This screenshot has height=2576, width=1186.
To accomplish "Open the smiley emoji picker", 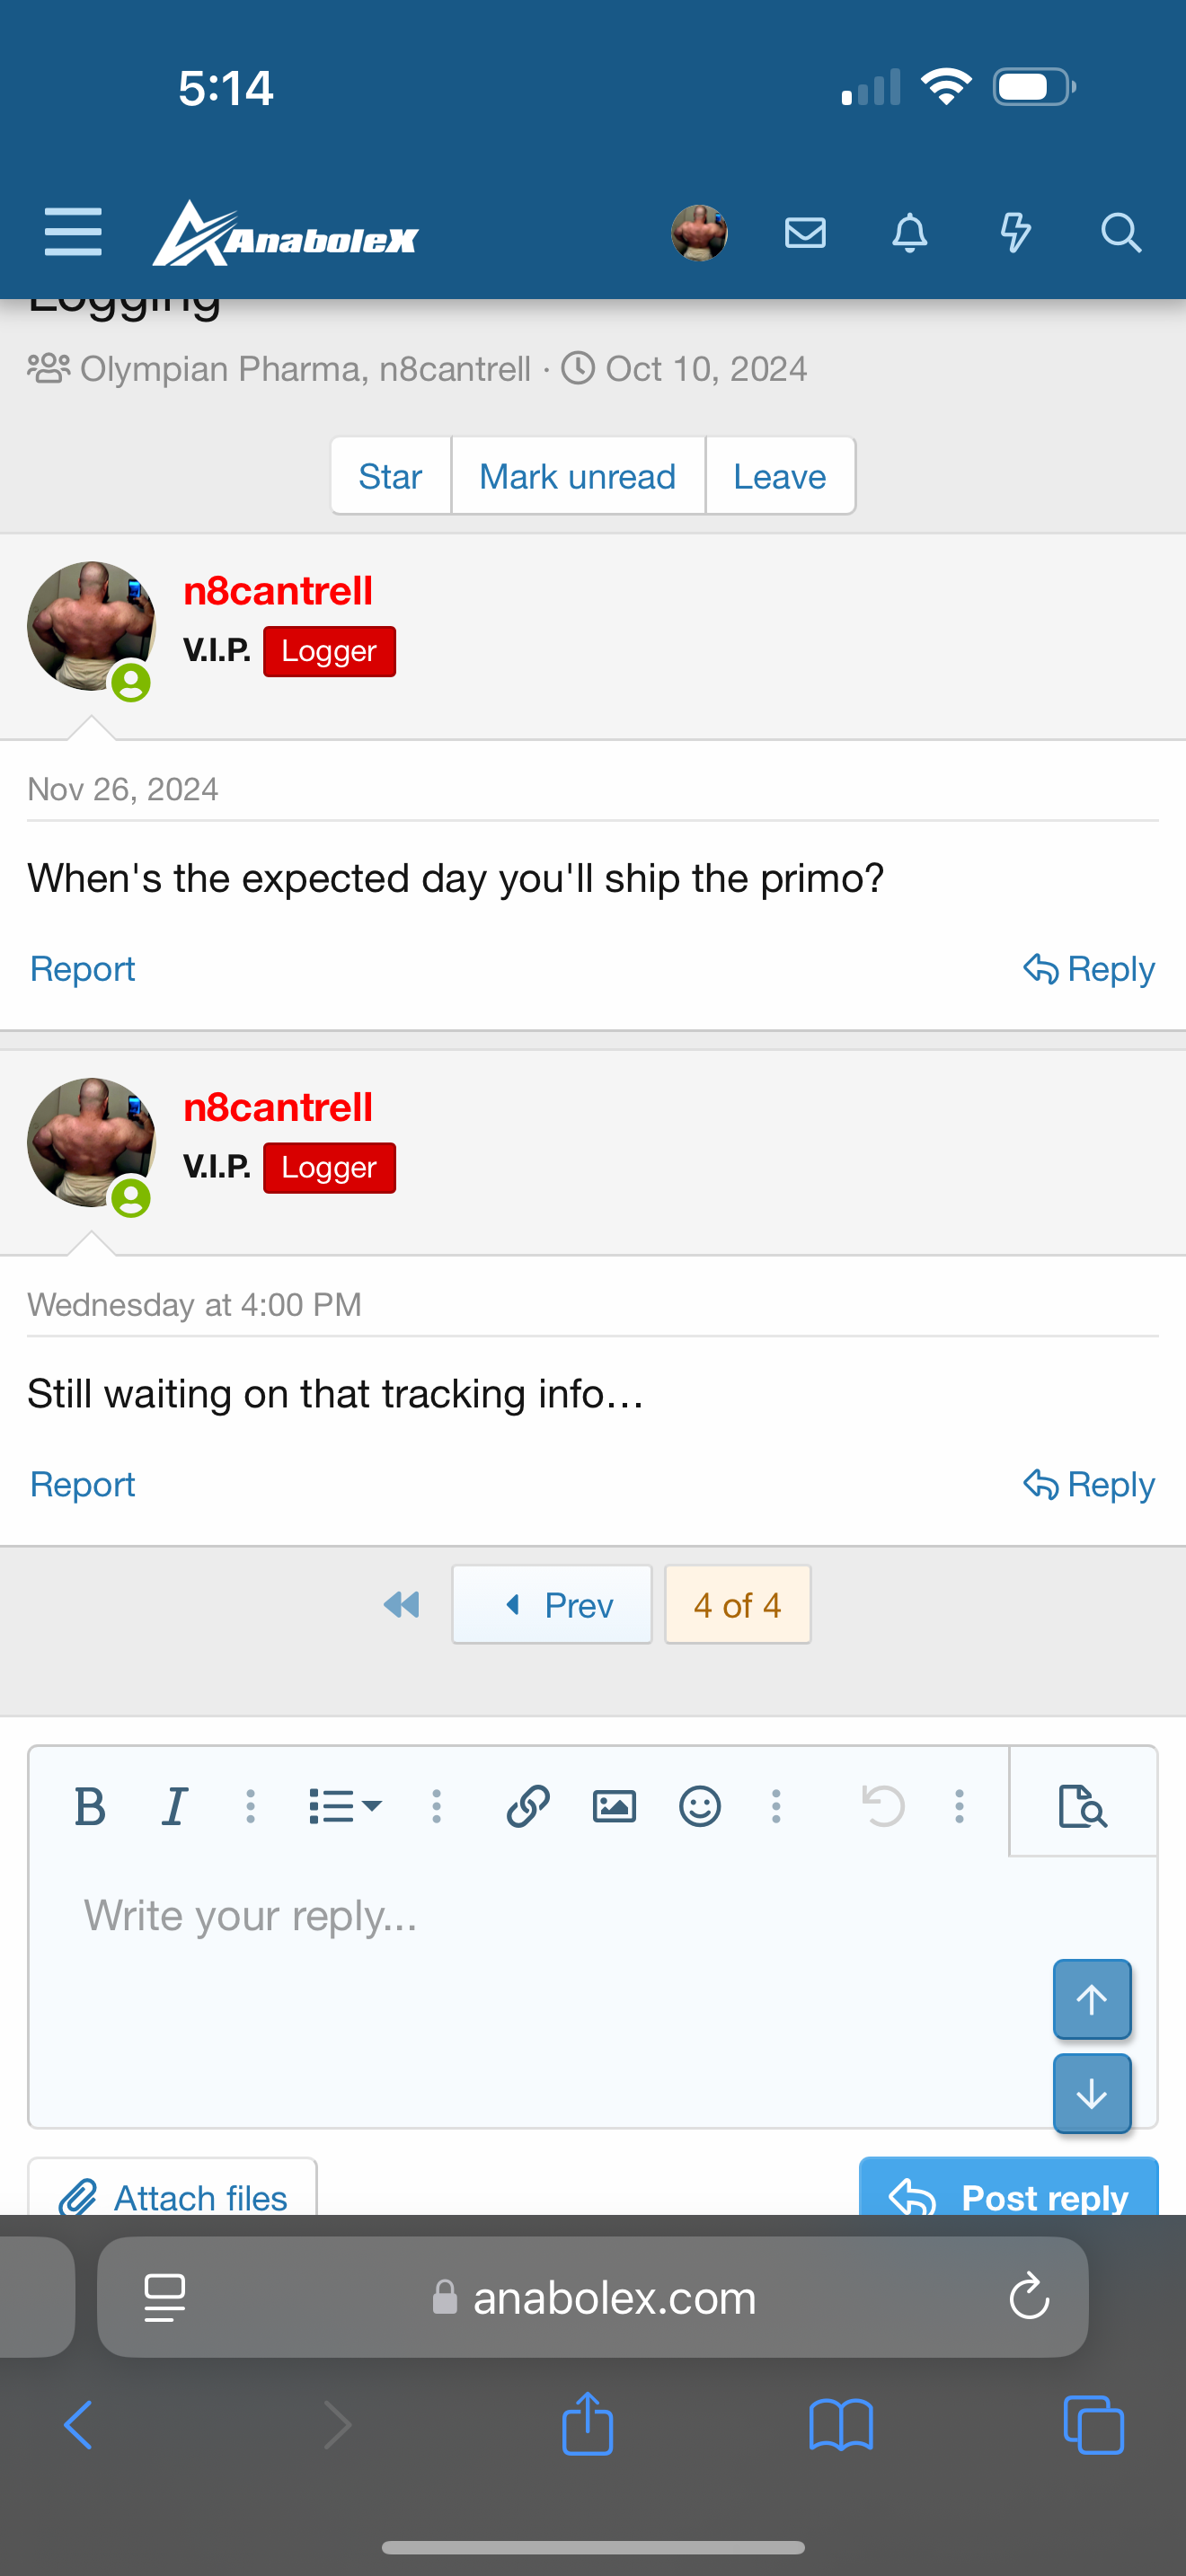I will pyautogui.click(x=700, y=1806).
